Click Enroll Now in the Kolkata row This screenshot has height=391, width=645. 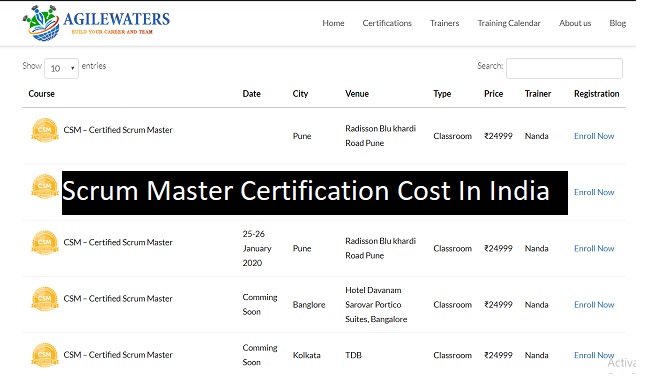[594, 355]
